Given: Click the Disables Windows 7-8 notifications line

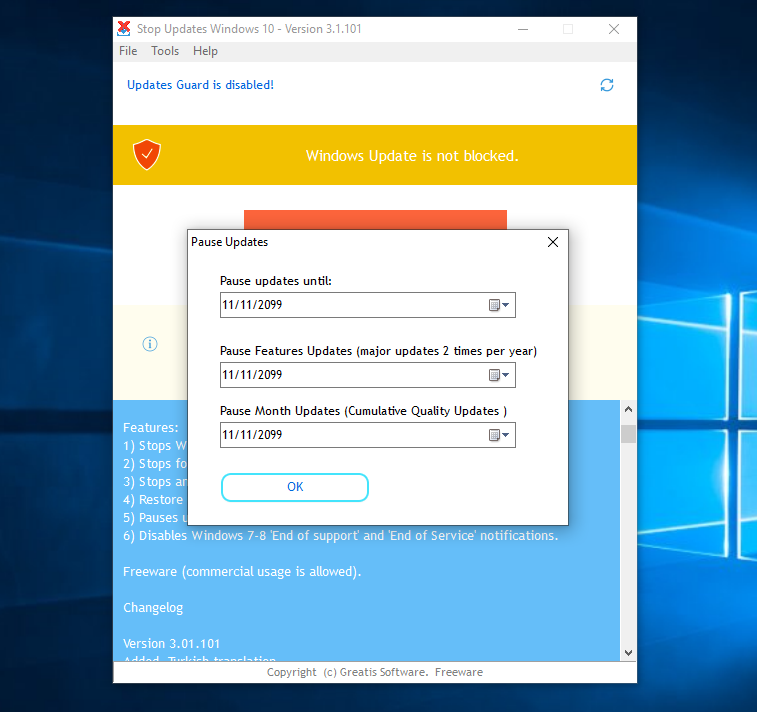Looking at the screenshot, I should 340,536.
